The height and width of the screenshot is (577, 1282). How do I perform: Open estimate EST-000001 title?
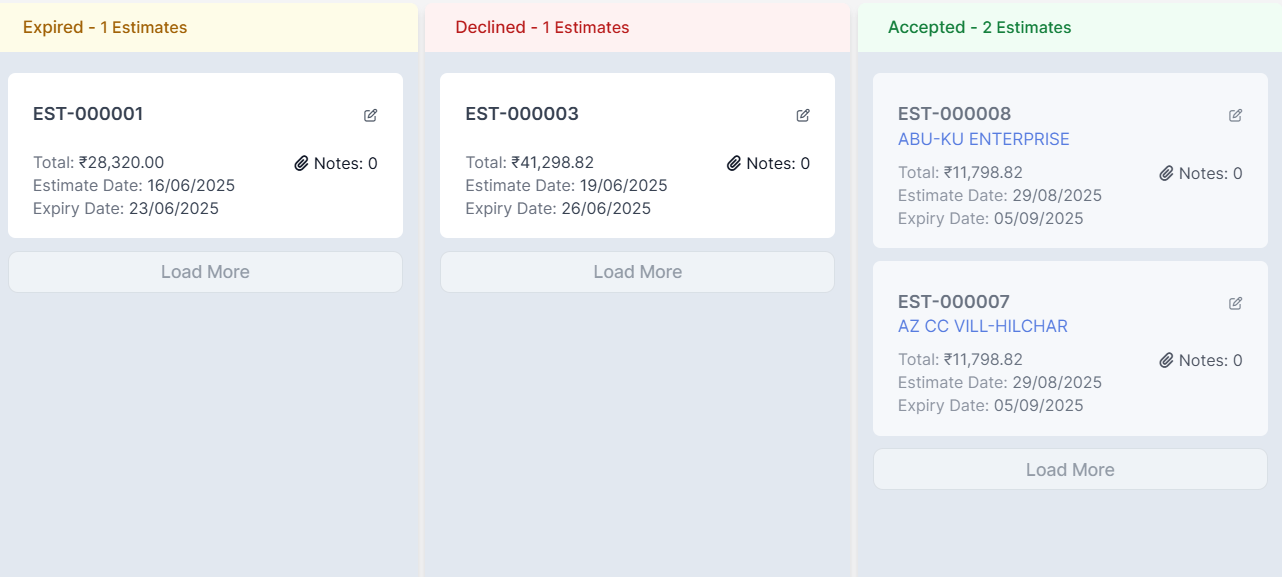[x=88, y=114]
